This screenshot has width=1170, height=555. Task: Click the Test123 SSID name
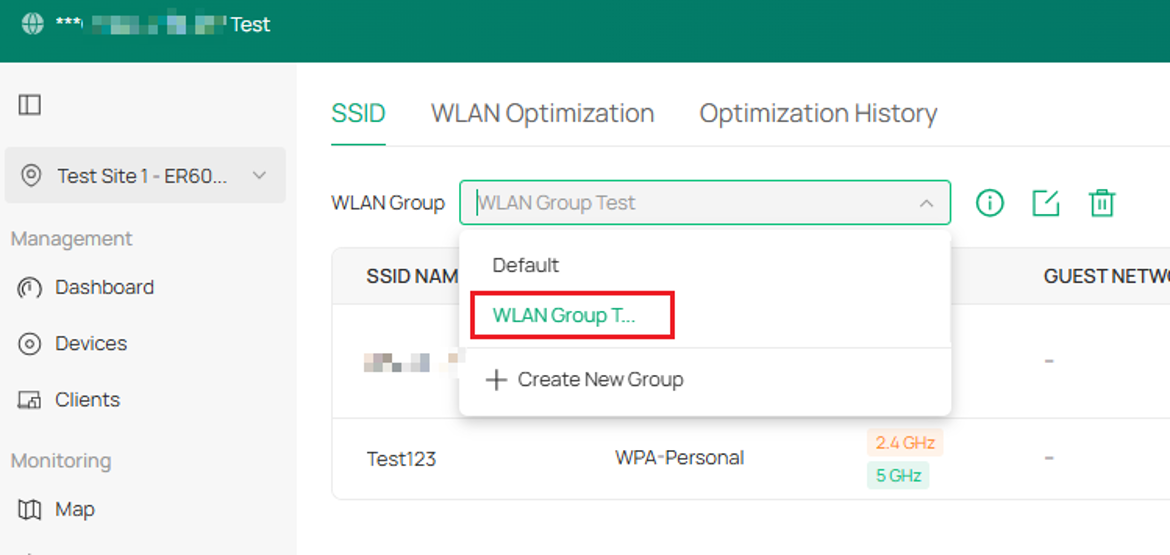(x=401, y=459)
